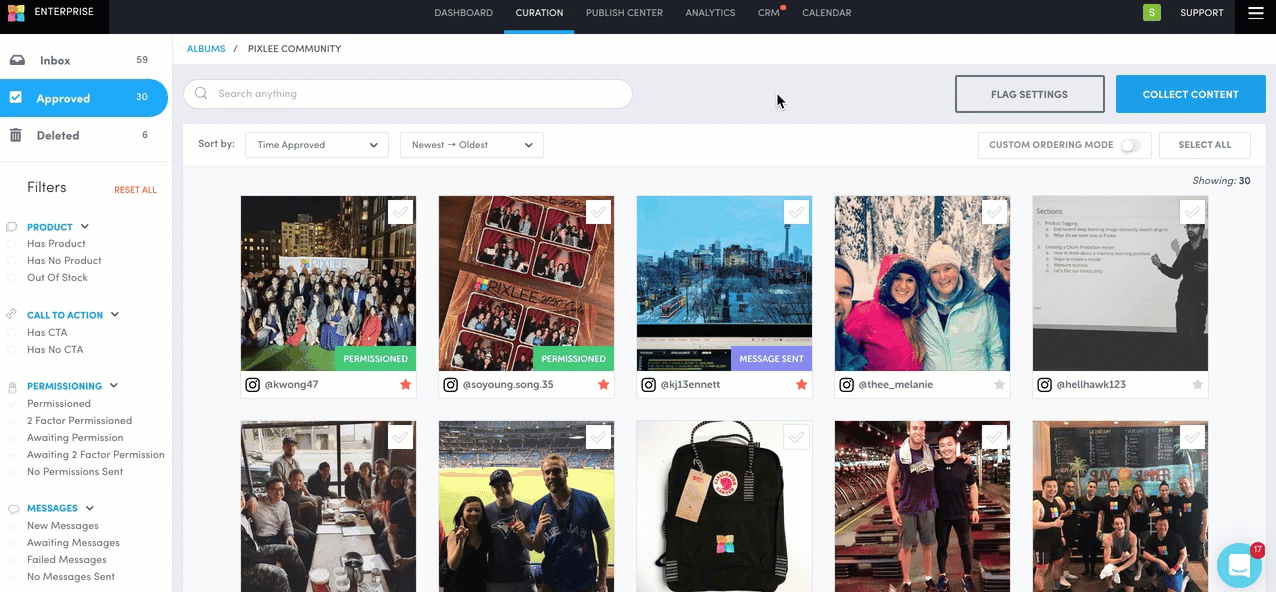
Task: Collapse the Permissioning filter section
Action: click(x=114, y=386)
